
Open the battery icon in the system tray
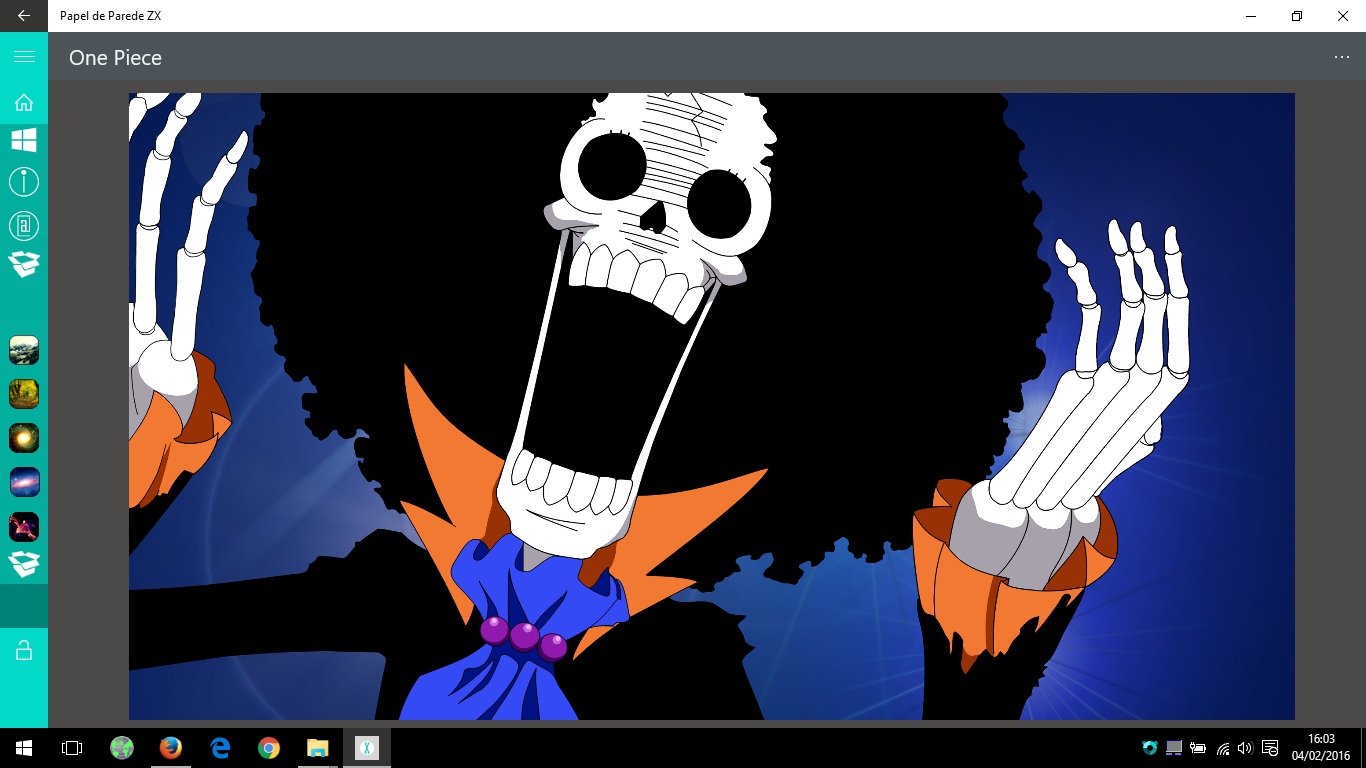tap(1197, 747)
